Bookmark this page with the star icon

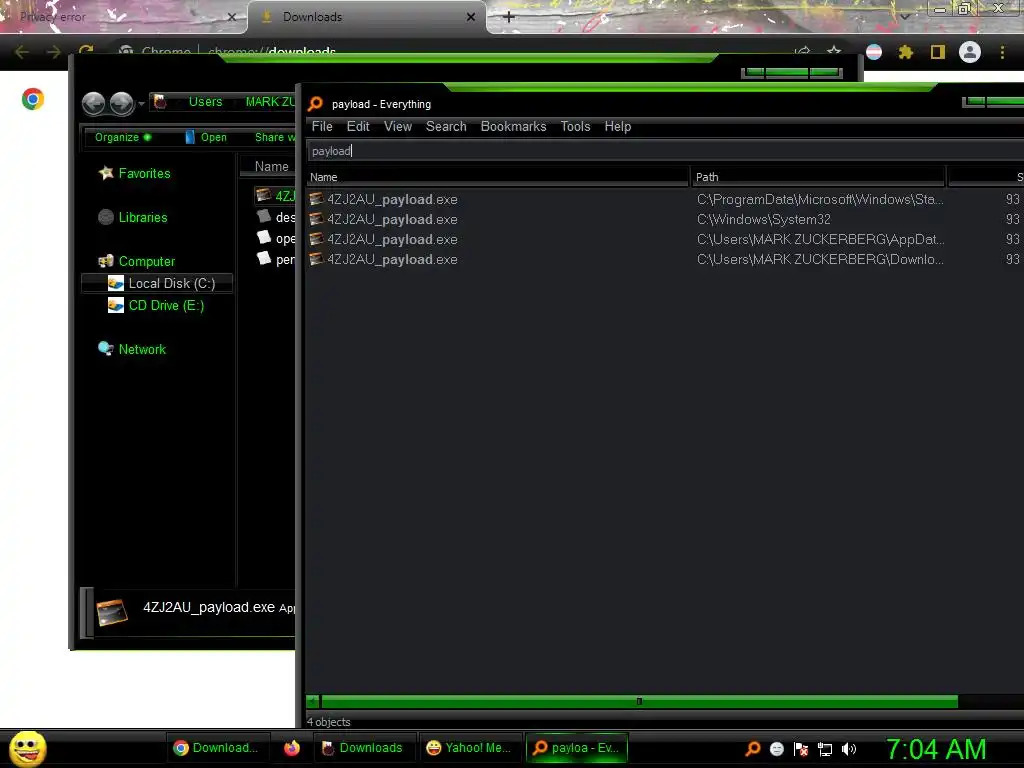(x=834, y=51)
